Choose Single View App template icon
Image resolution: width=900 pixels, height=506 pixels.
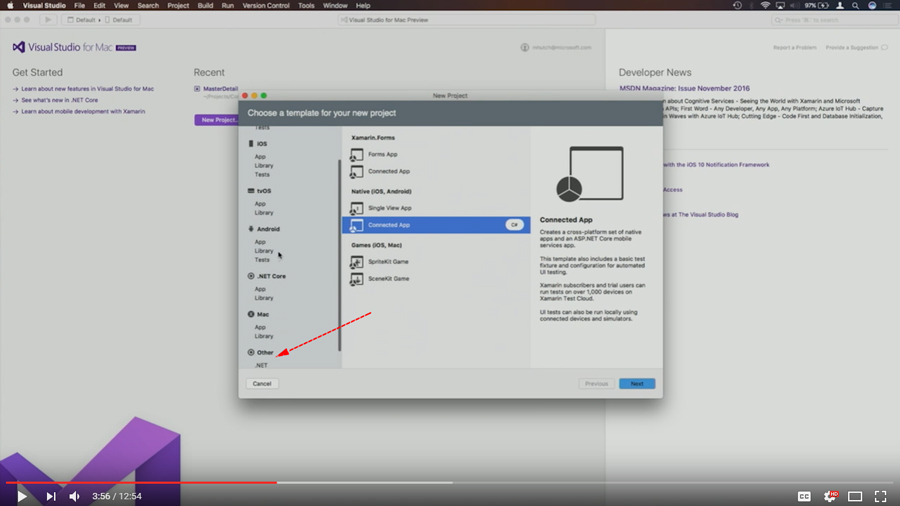click(356, 208)
